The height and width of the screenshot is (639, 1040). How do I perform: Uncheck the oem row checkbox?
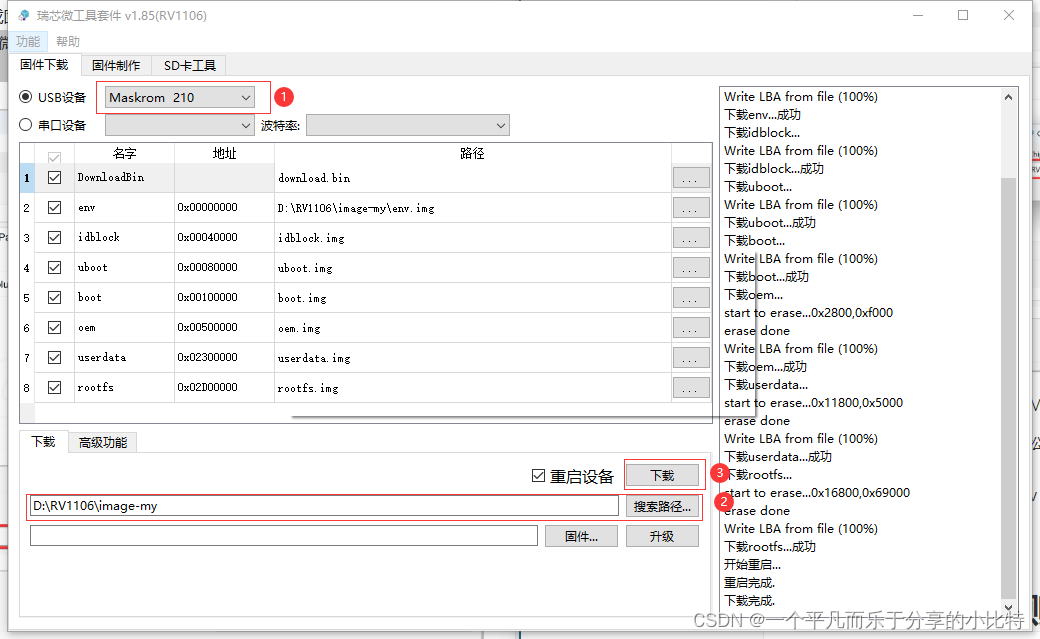tap(54, 327)
